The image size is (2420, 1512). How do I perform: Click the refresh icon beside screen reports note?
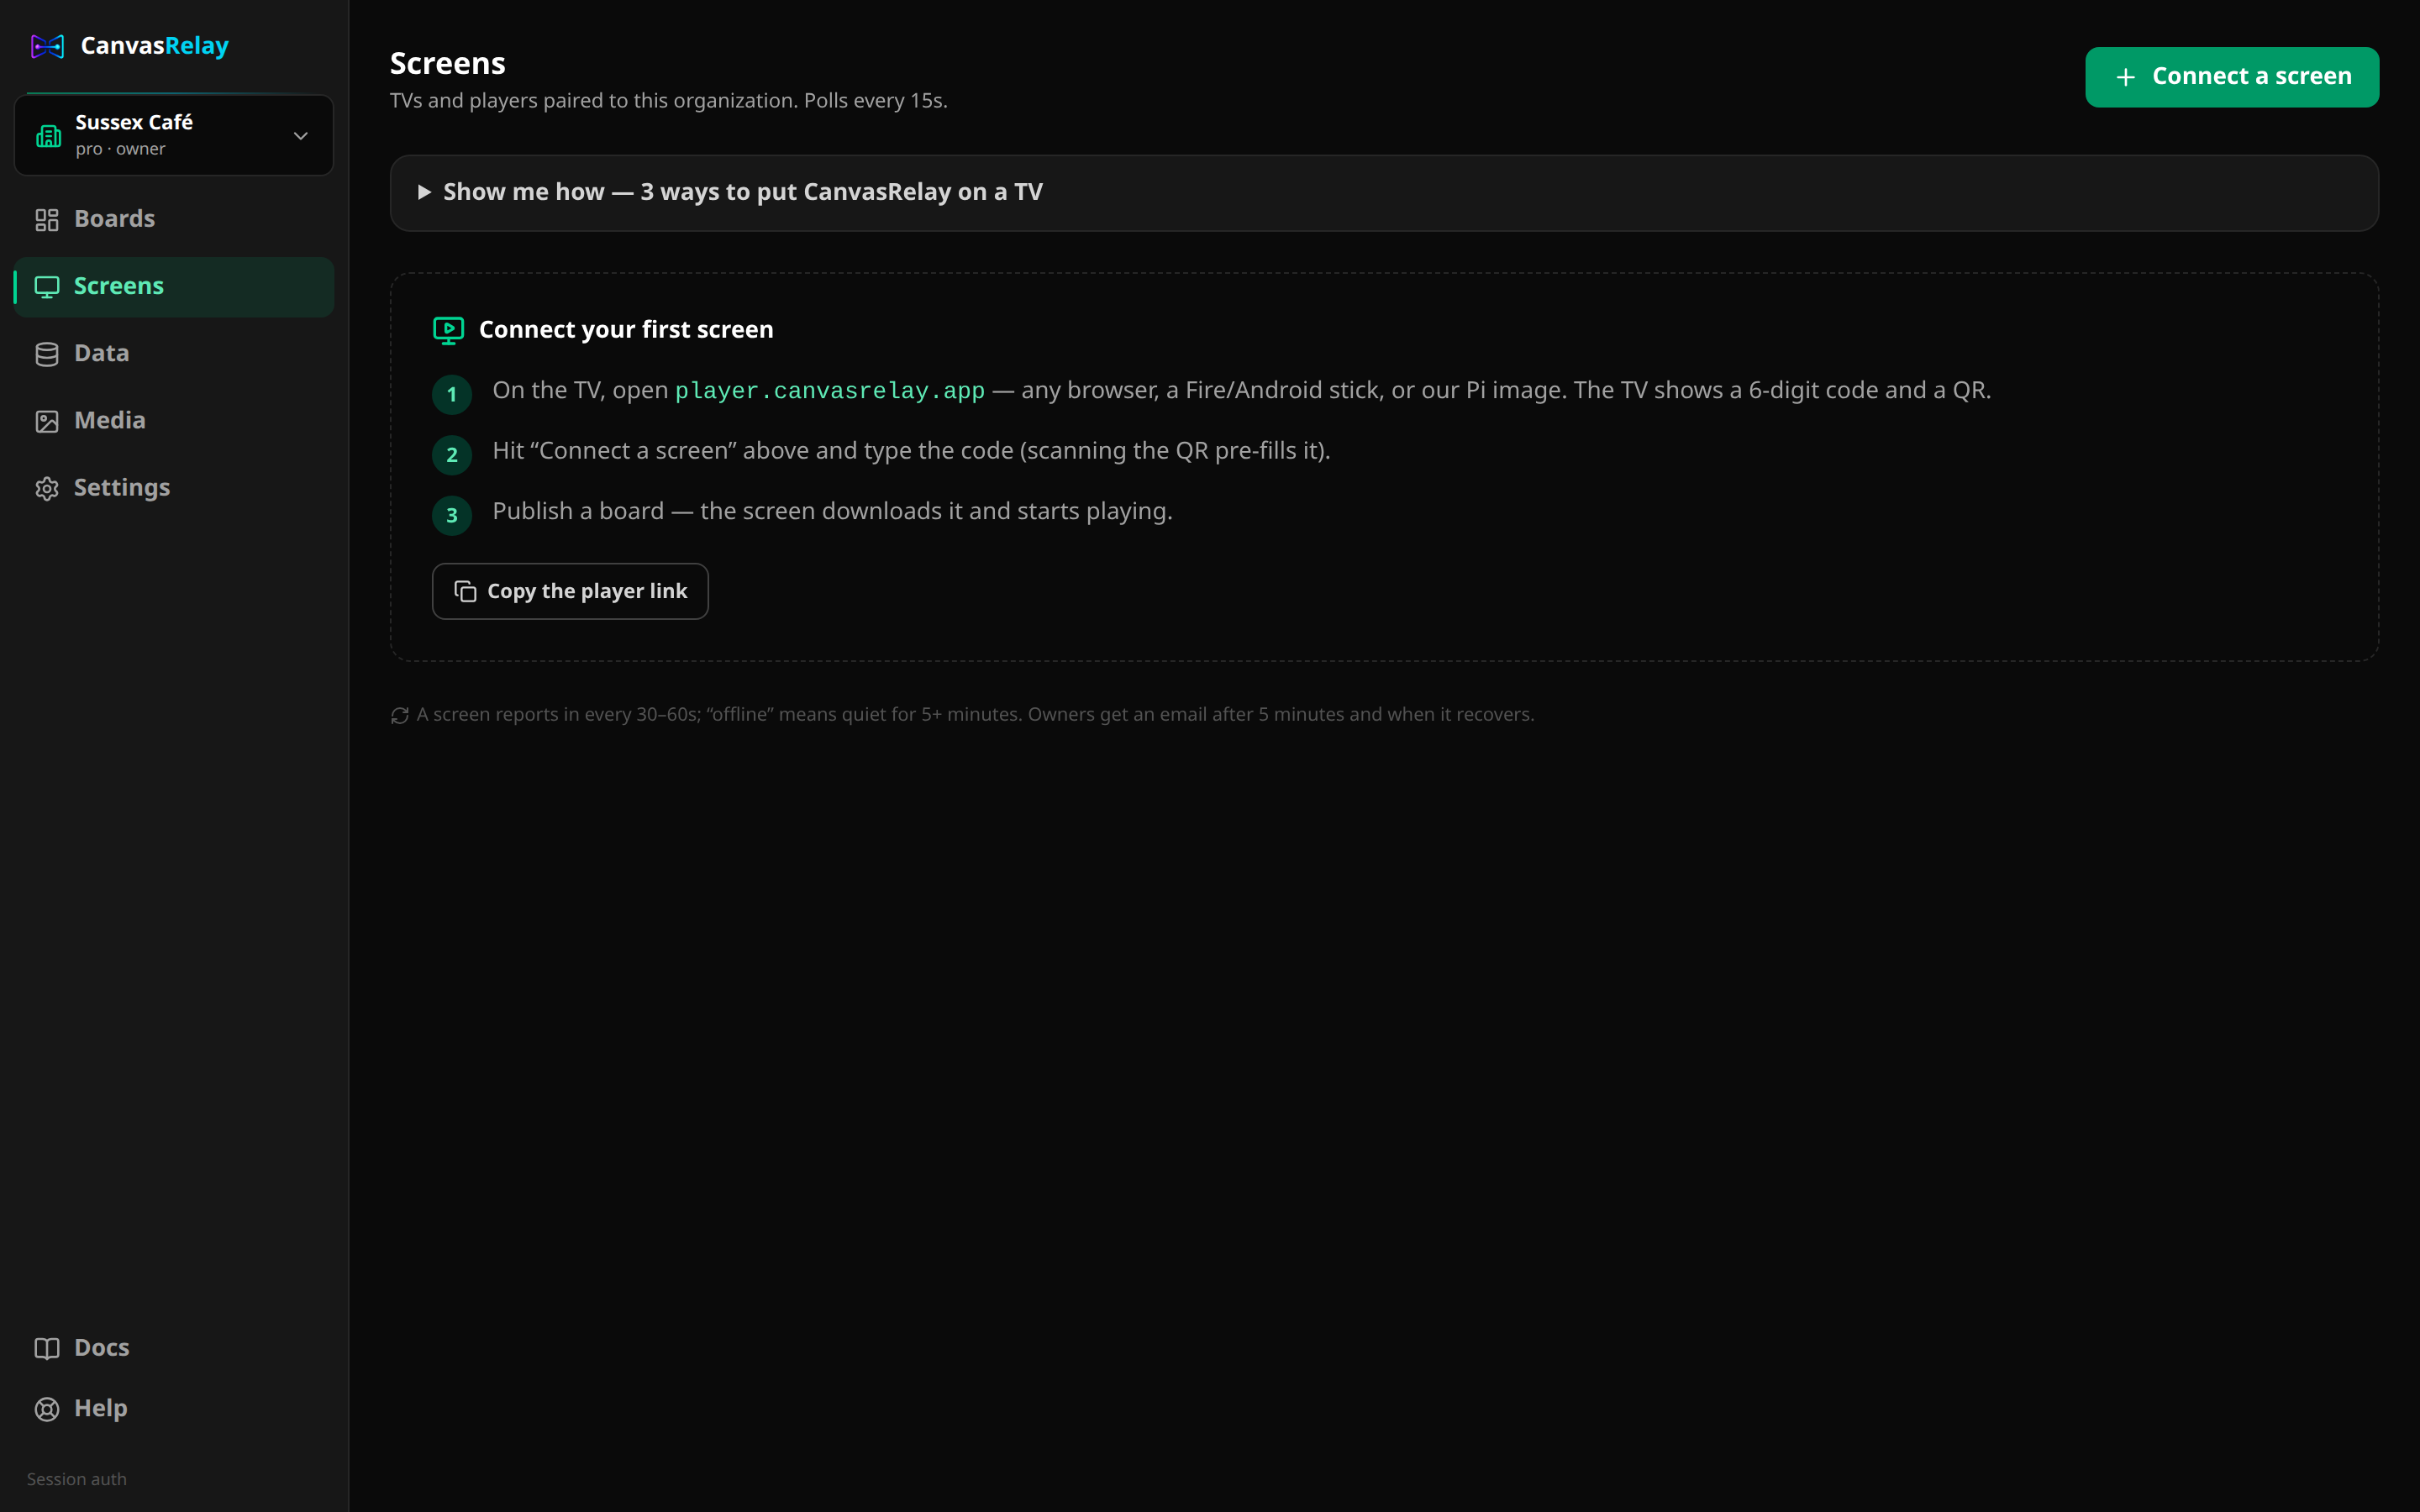coord(400,716)
